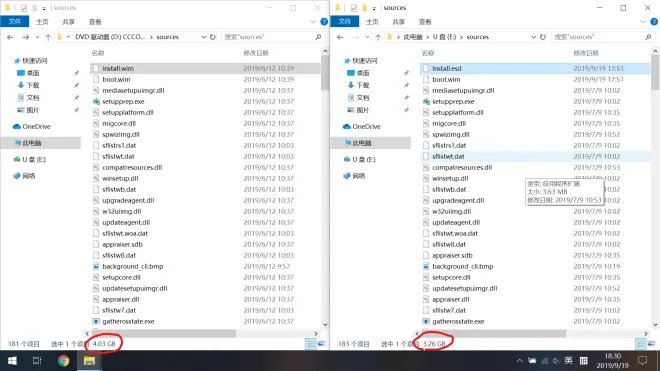The width and height of the screenshot is (660, 371).
Task: Click the help icon in left window ribbon
Action: coord(324,21)
